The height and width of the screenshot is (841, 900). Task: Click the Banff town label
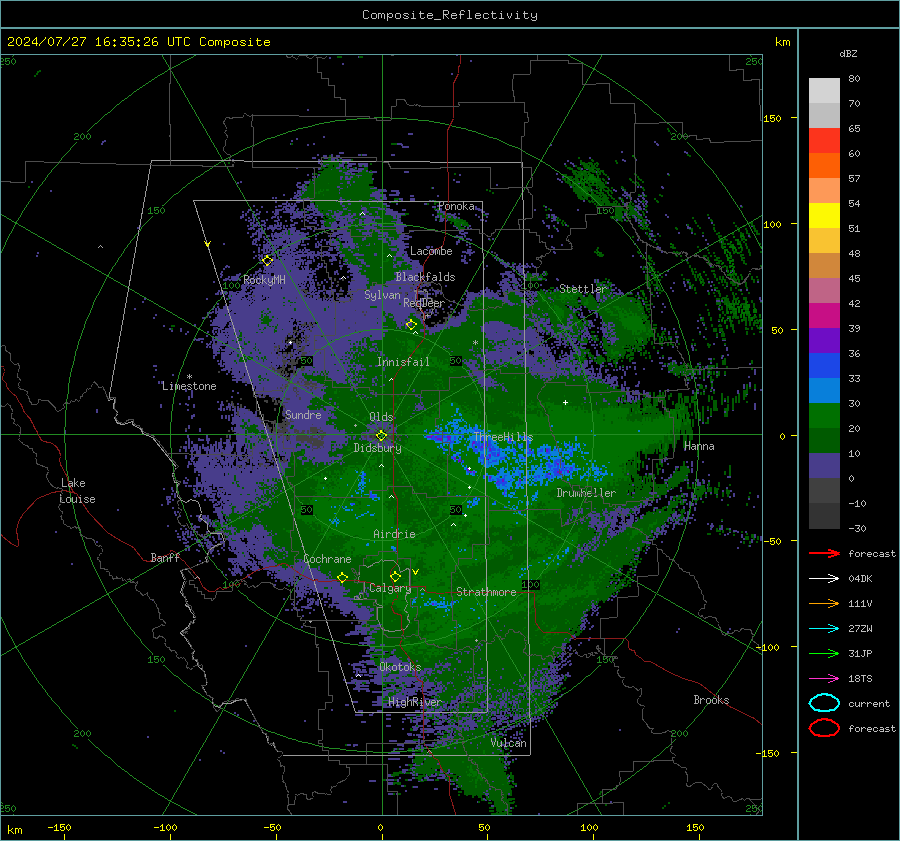point(165,557)
